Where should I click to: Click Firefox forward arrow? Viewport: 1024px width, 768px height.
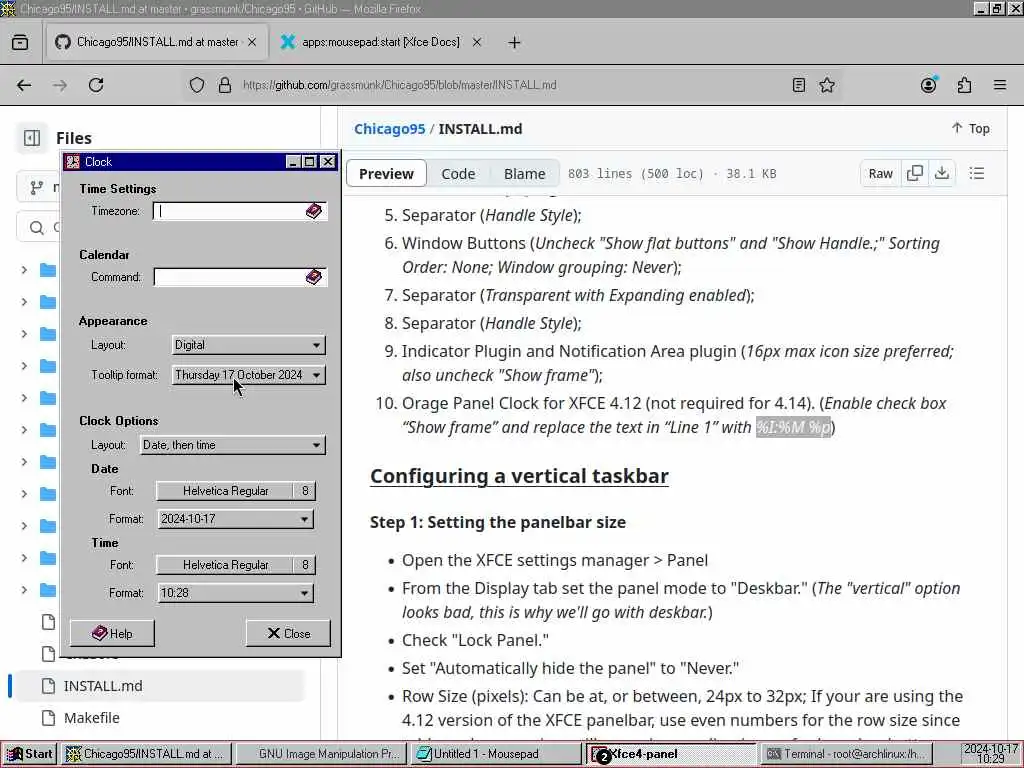click(60, 85)
